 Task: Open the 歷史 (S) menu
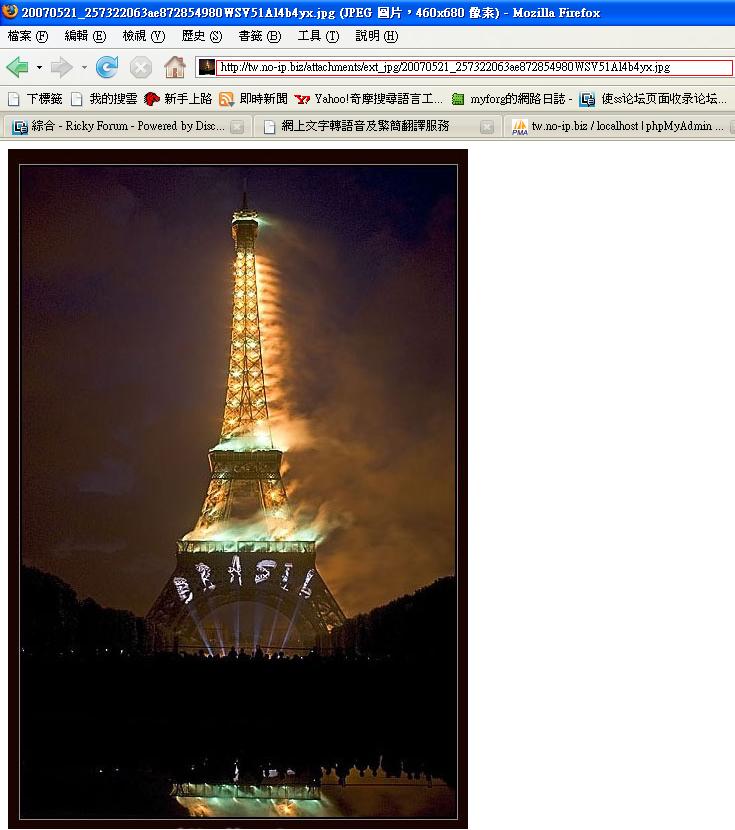[x=202, y=36]
